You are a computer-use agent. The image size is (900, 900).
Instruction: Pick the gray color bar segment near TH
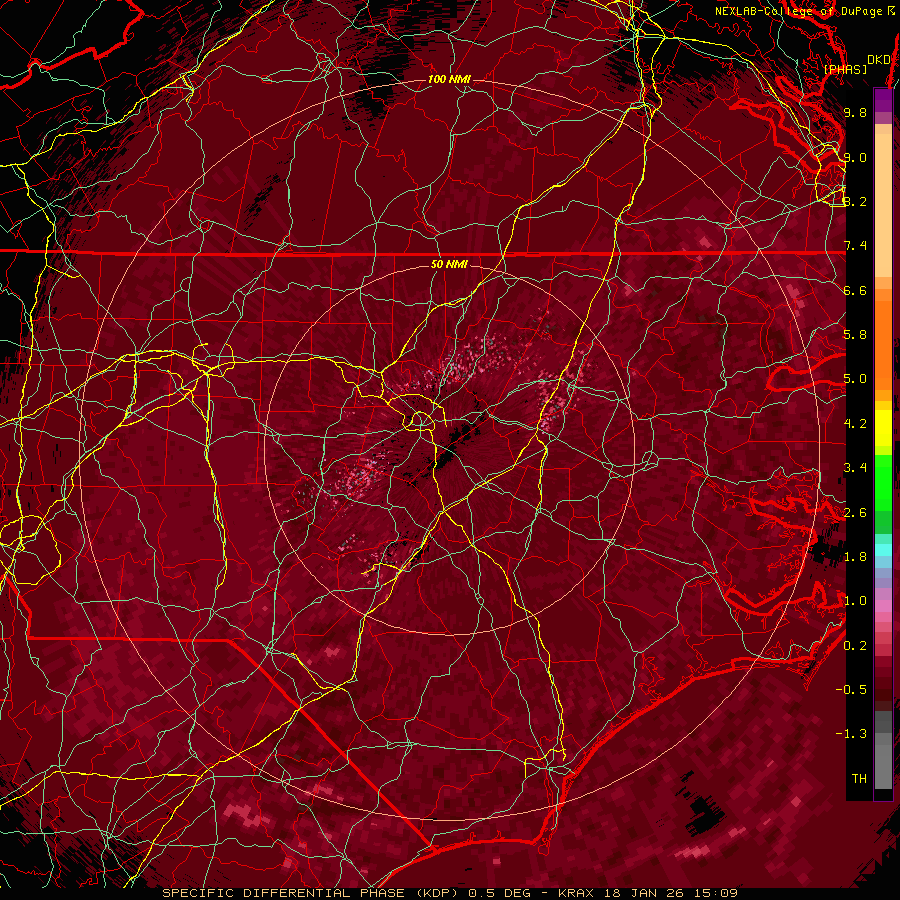point(883,766)
